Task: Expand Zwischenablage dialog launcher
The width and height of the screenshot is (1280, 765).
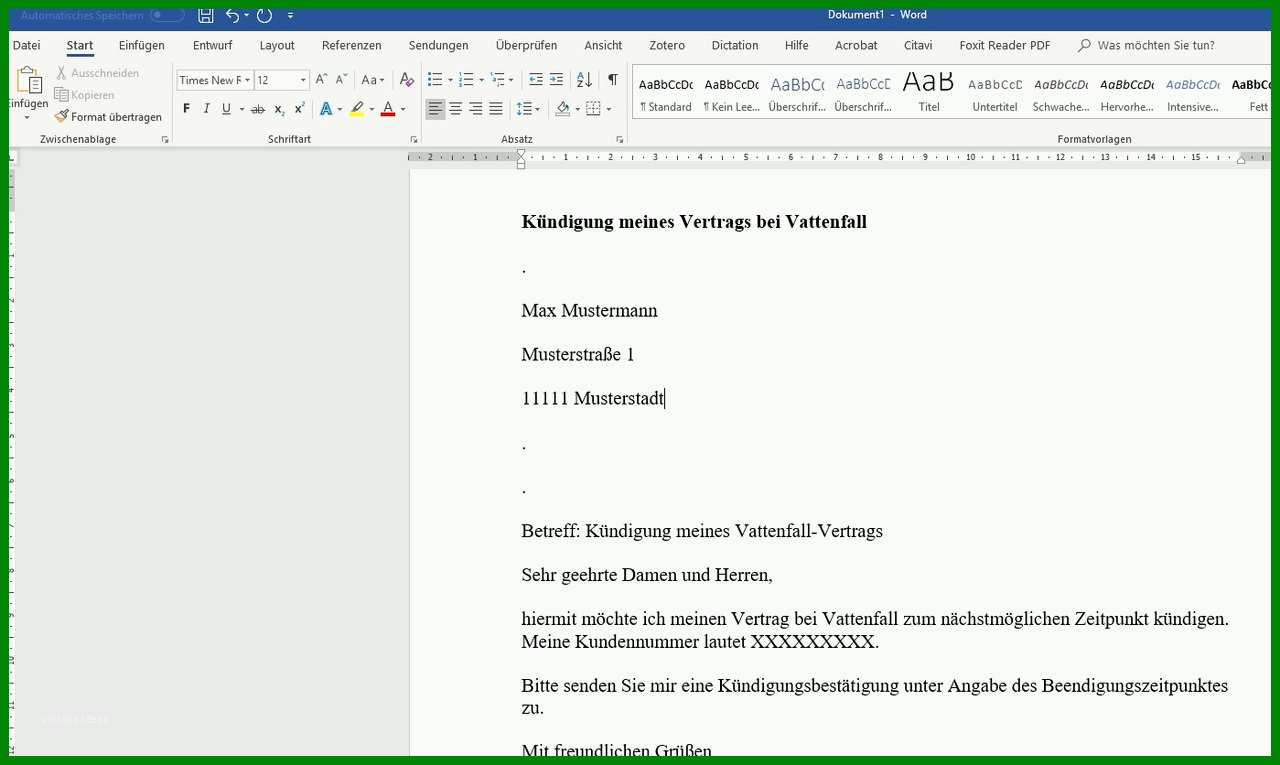Action: 165,140
